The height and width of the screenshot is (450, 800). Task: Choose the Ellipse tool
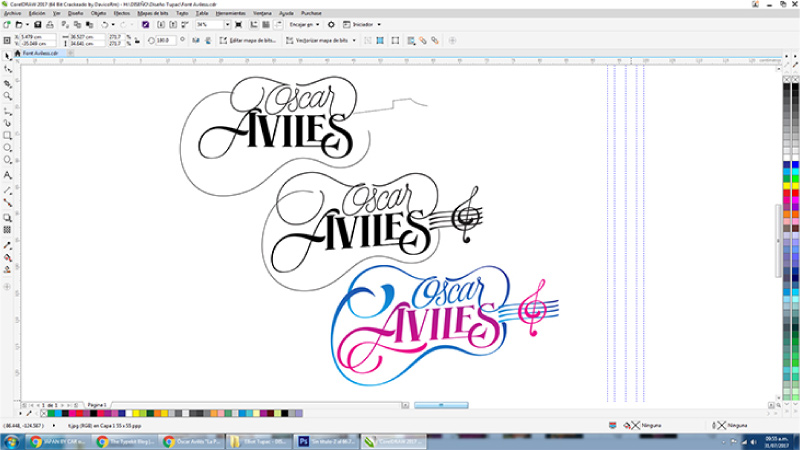tap(7, 147)
